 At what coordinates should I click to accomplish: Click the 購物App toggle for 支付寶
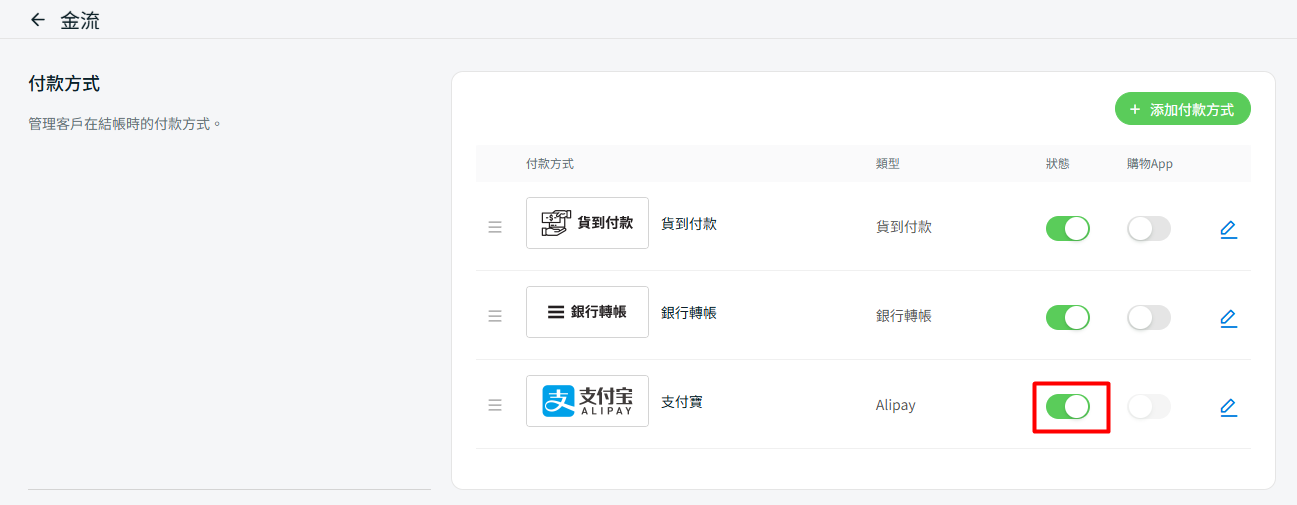1148,407
